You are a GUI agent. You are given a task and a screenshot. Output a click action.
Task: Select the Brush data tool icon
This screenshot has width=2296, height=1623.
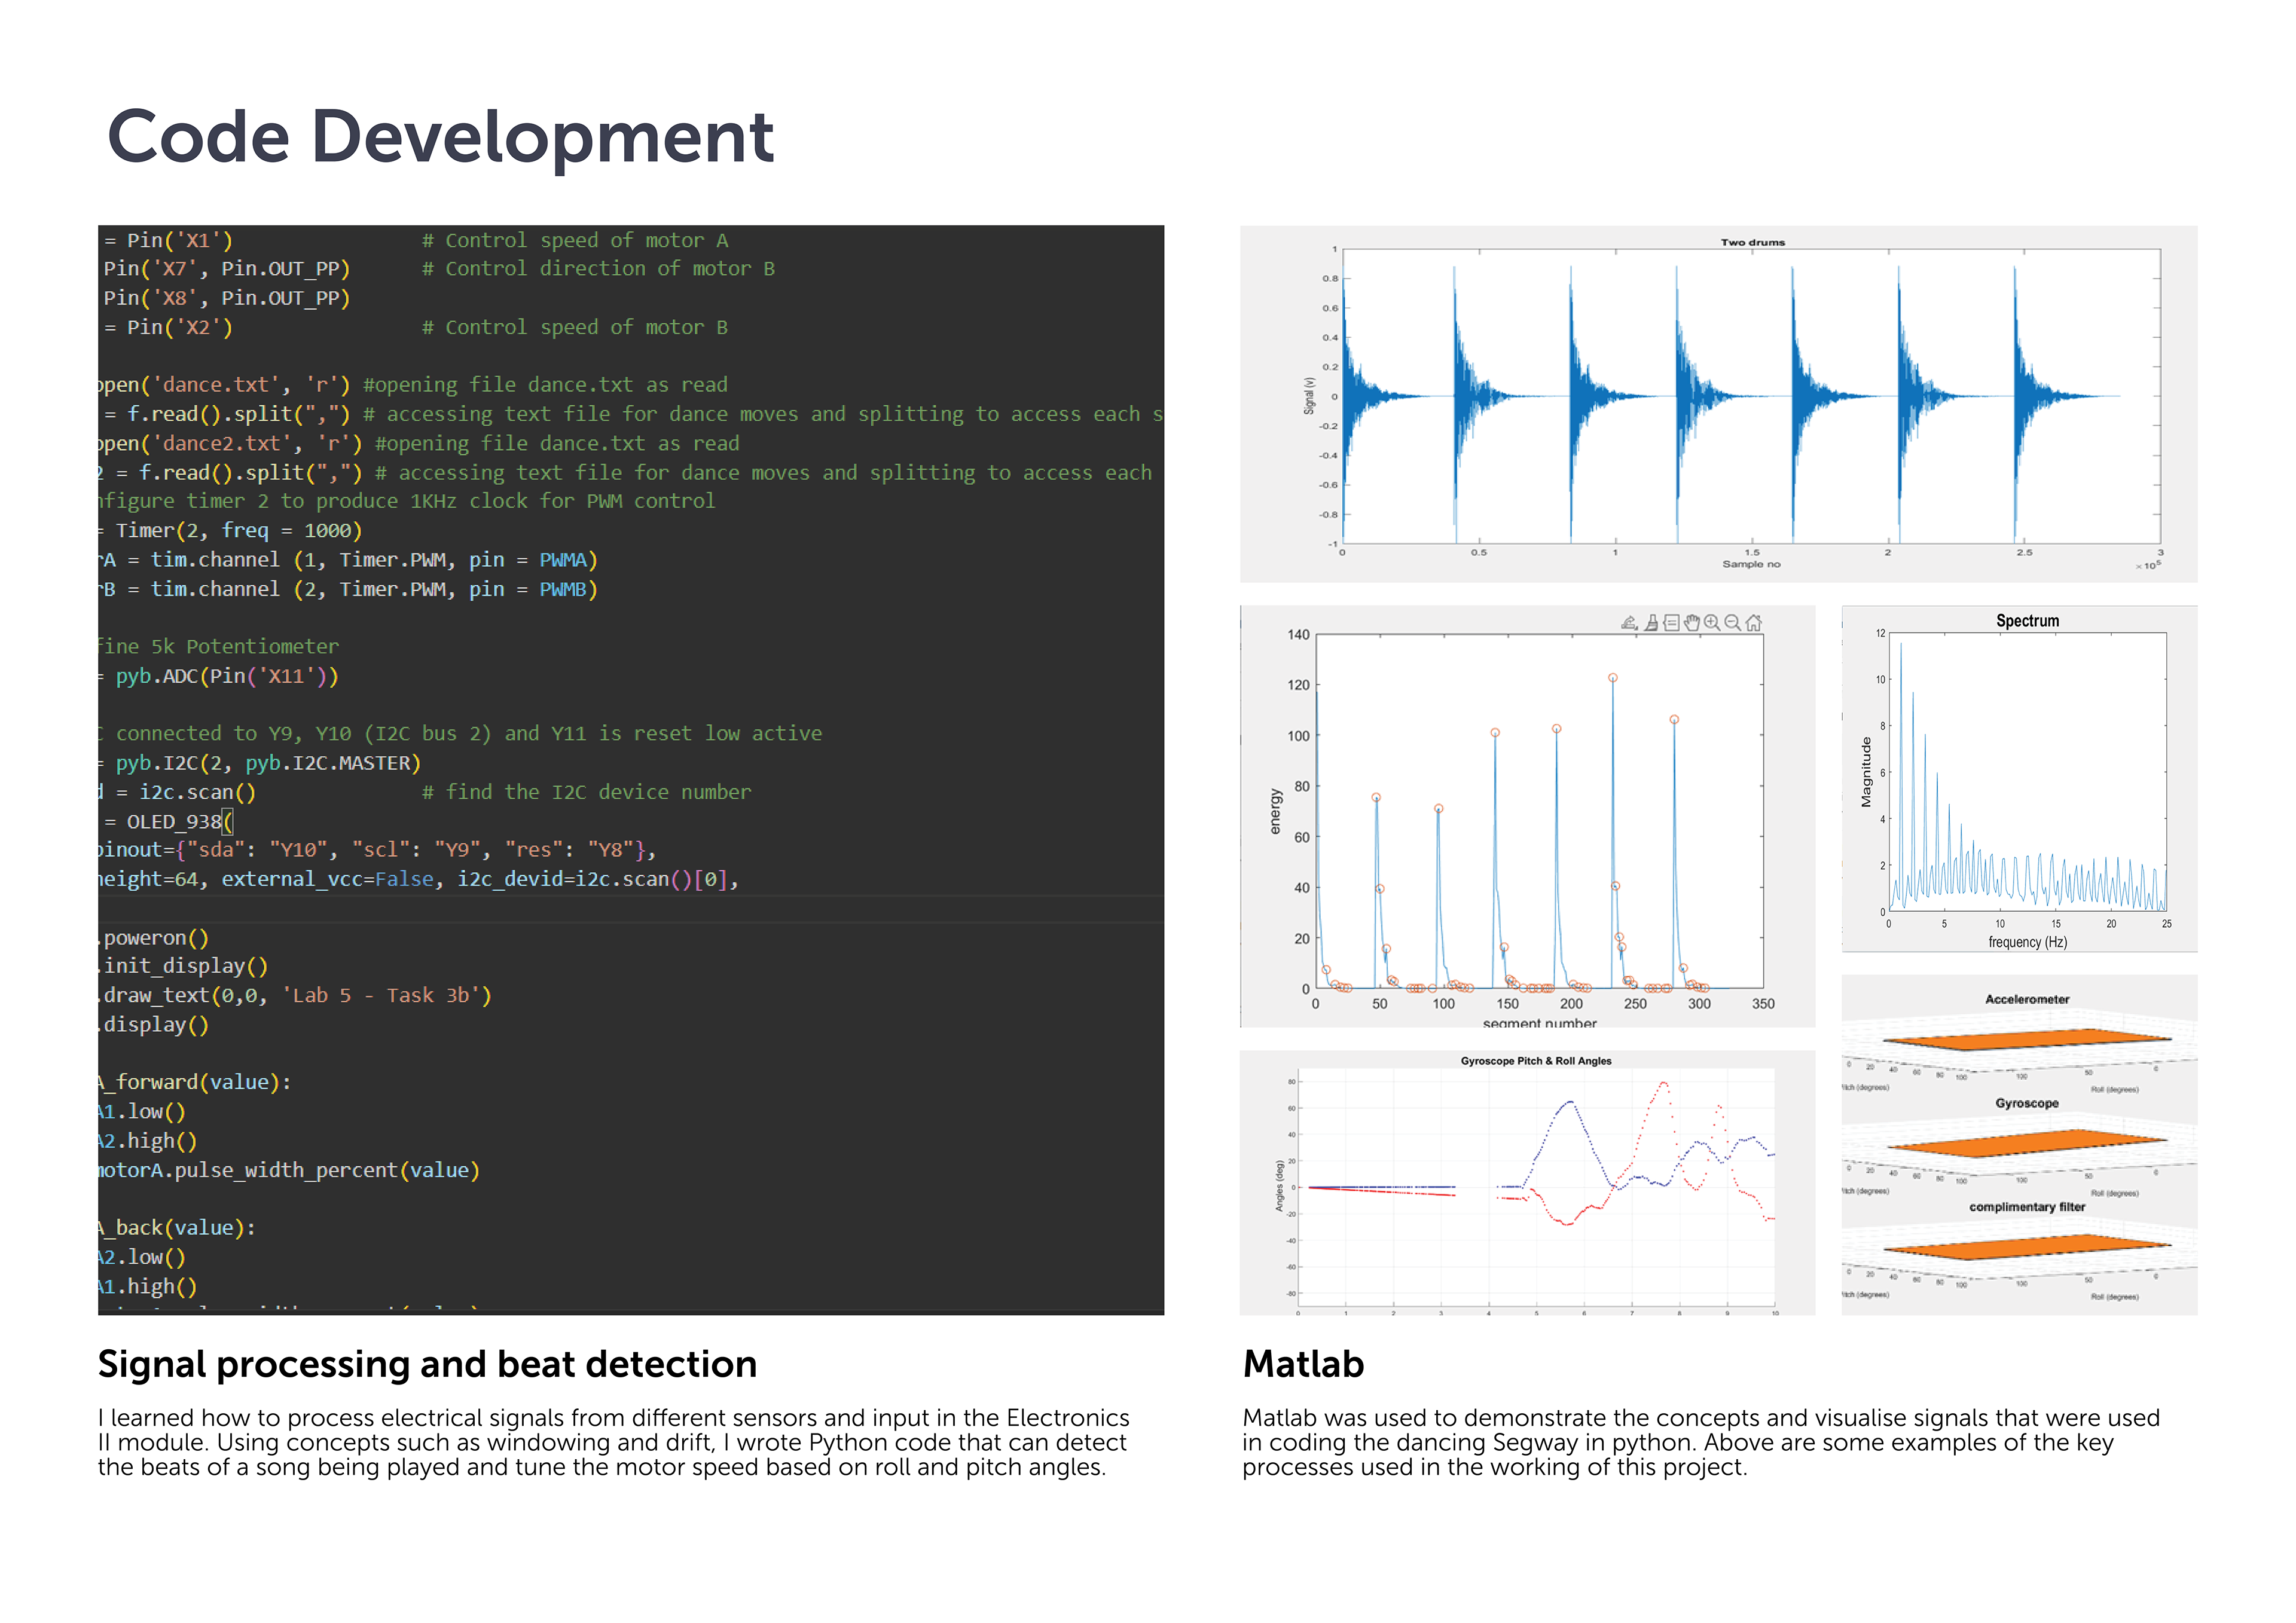tap(1651, 623)
